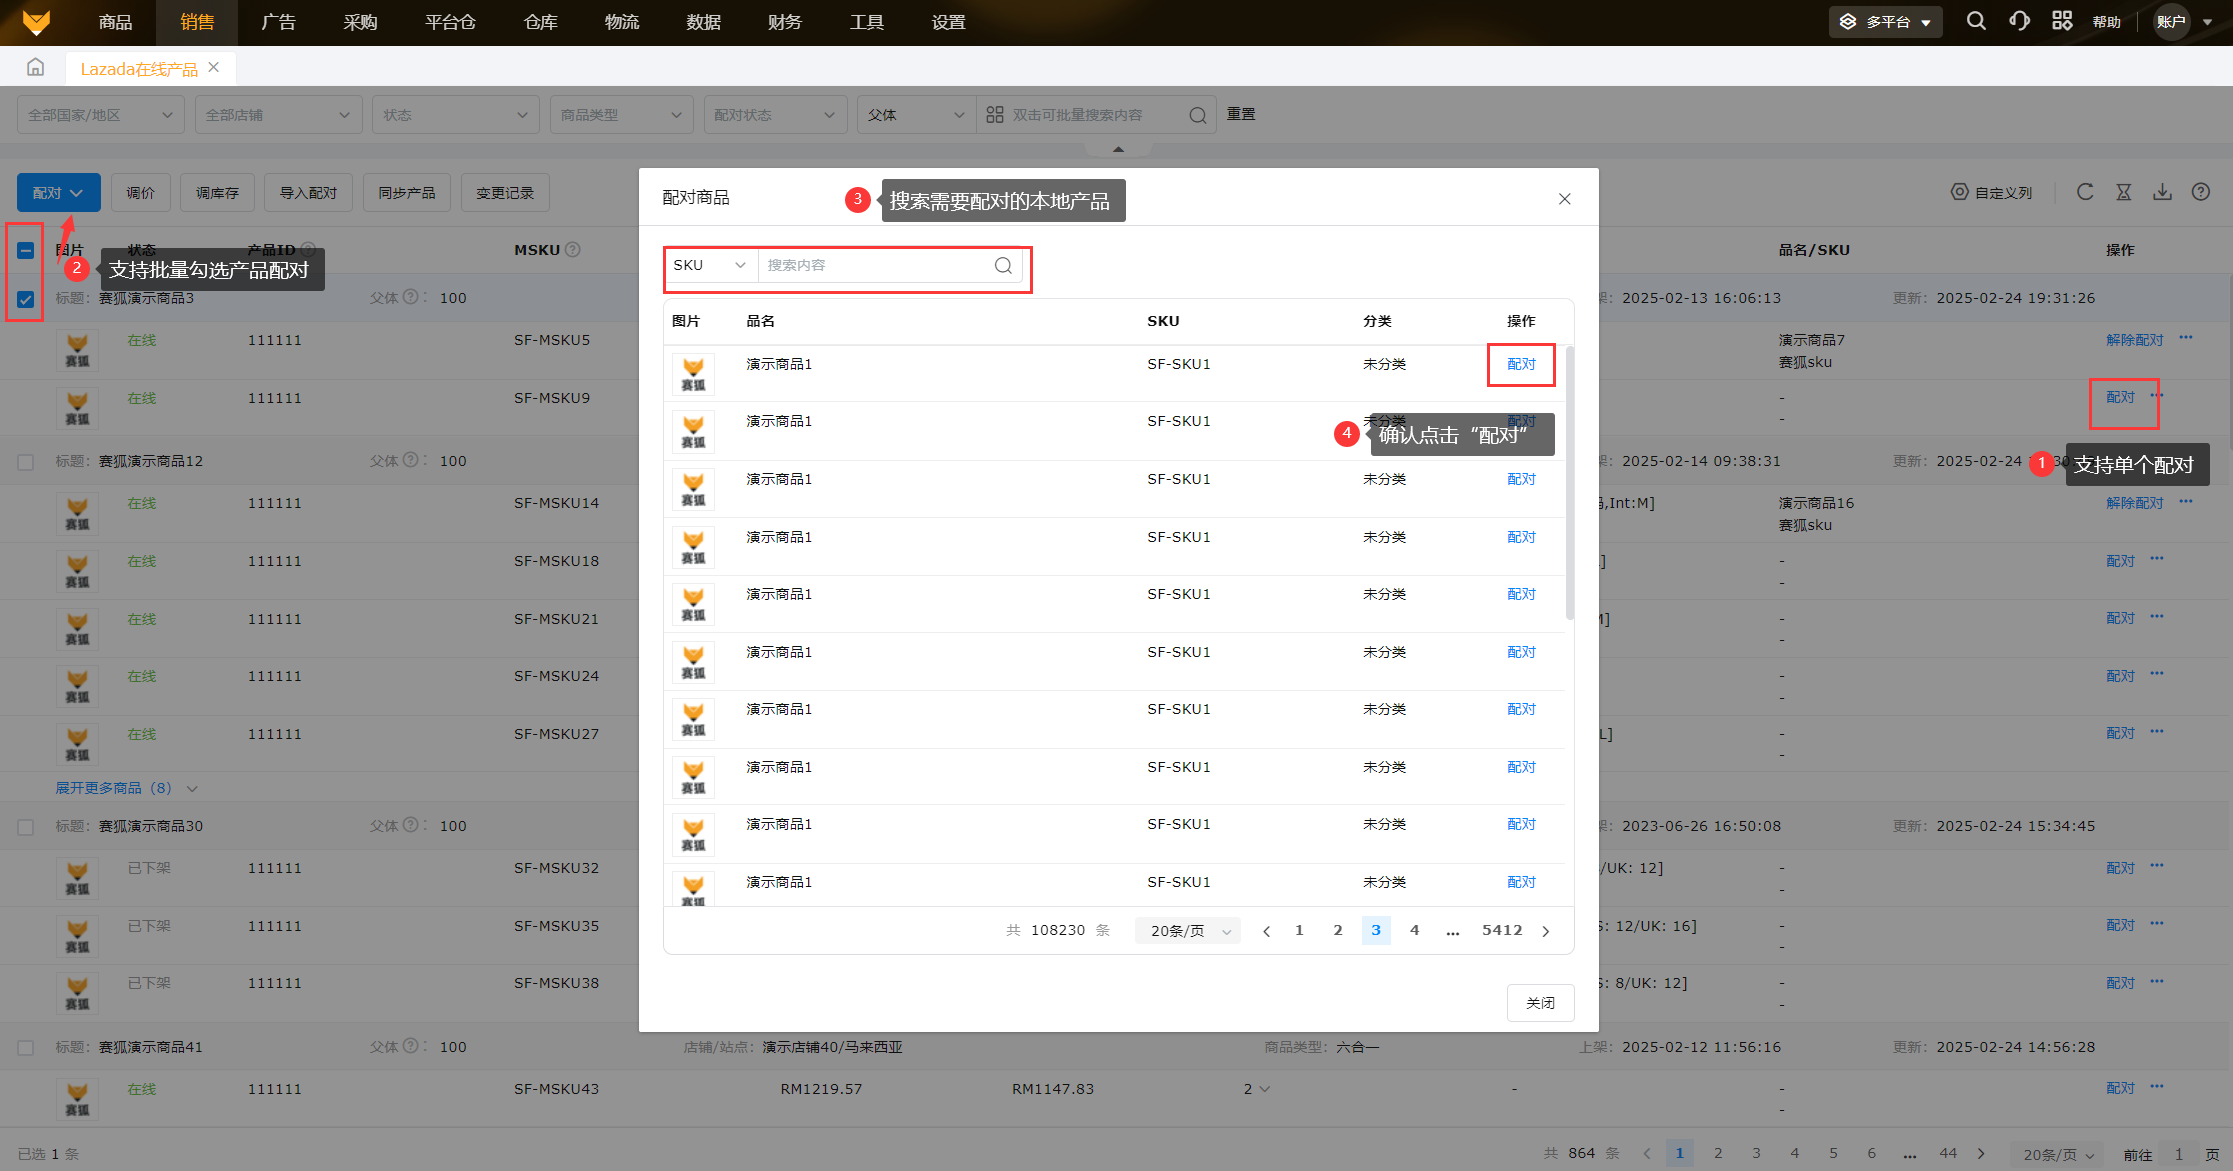Toggle the select-all header checkbox
Screen dimensions: 2233x1171
26,251
